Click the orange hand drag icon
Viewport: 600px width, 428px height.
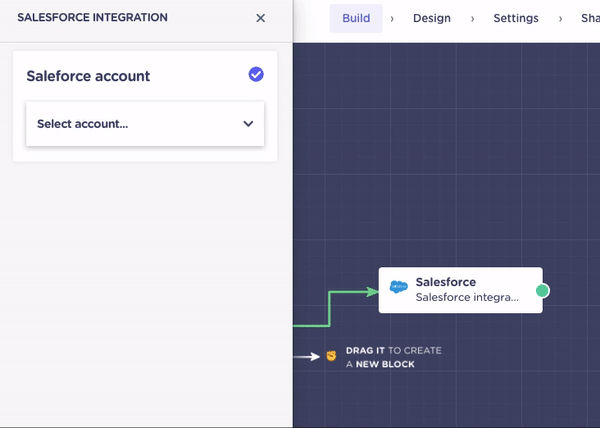(x=331, y=356)
